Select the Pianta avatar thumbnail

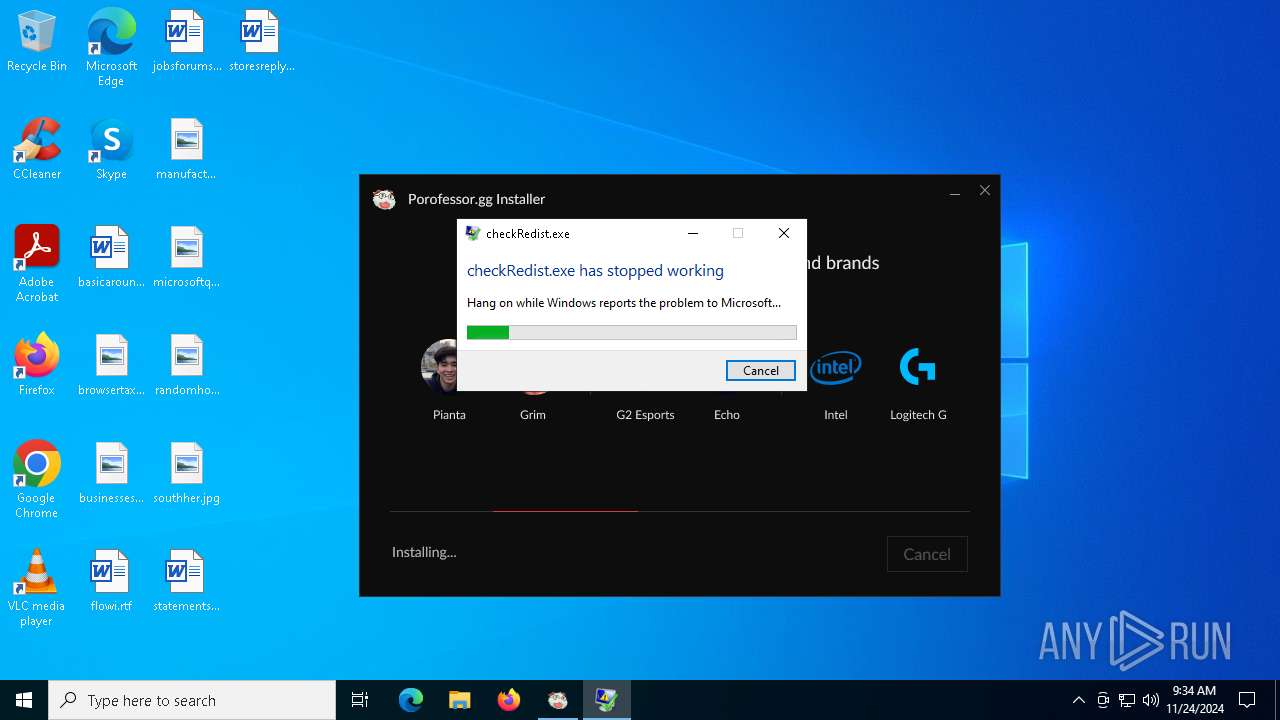(440, 366)
